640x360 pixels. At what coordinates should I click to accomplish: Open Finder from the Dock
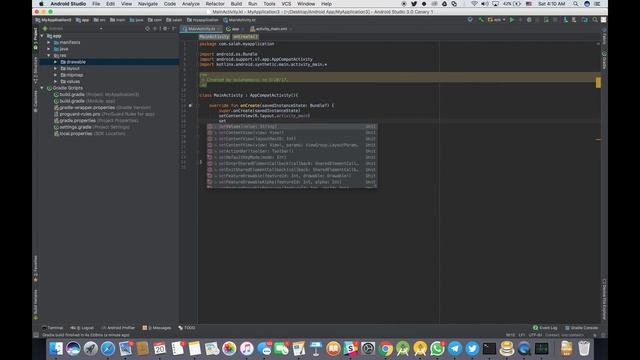click(56, 349)
